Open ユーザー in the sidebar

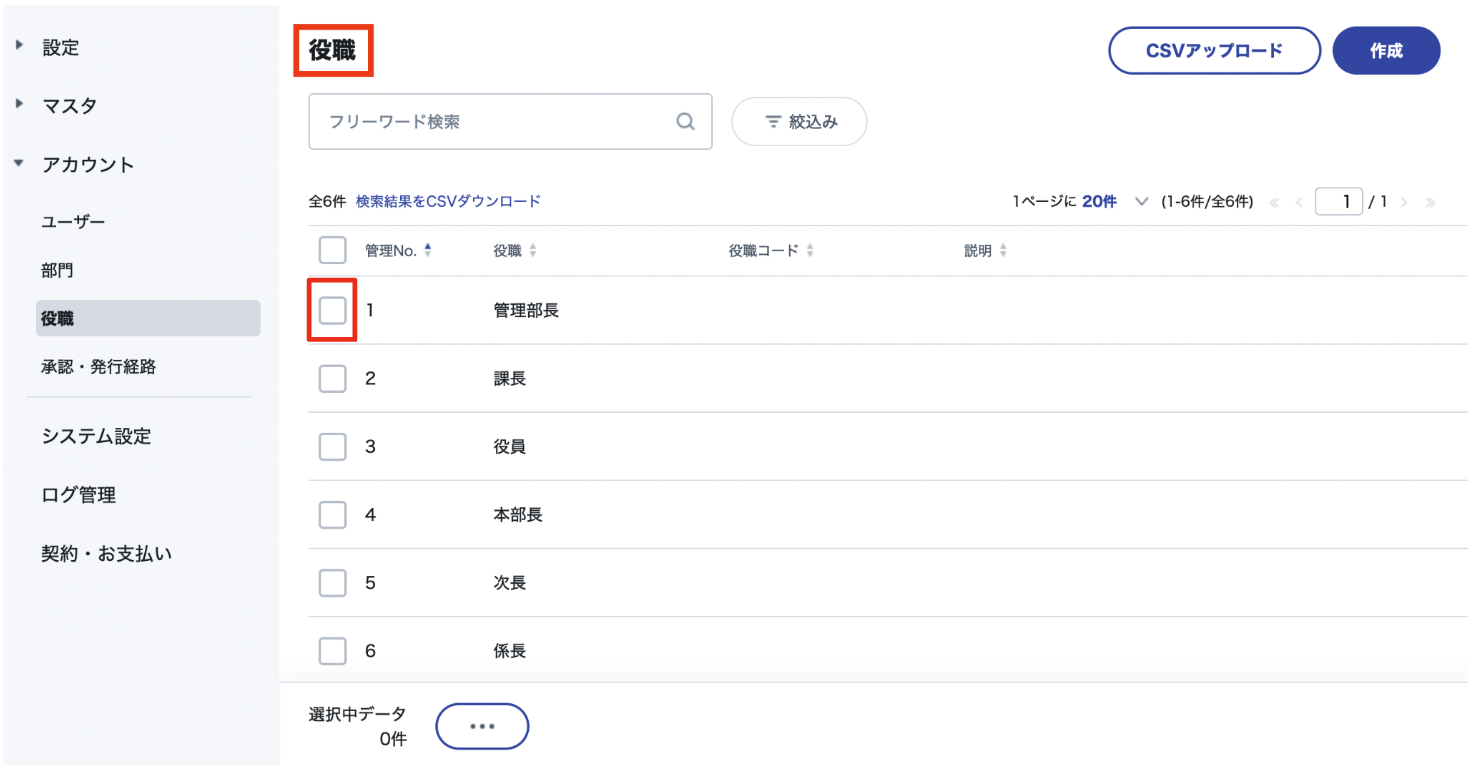pyautogui.click(x=73, y=222)
